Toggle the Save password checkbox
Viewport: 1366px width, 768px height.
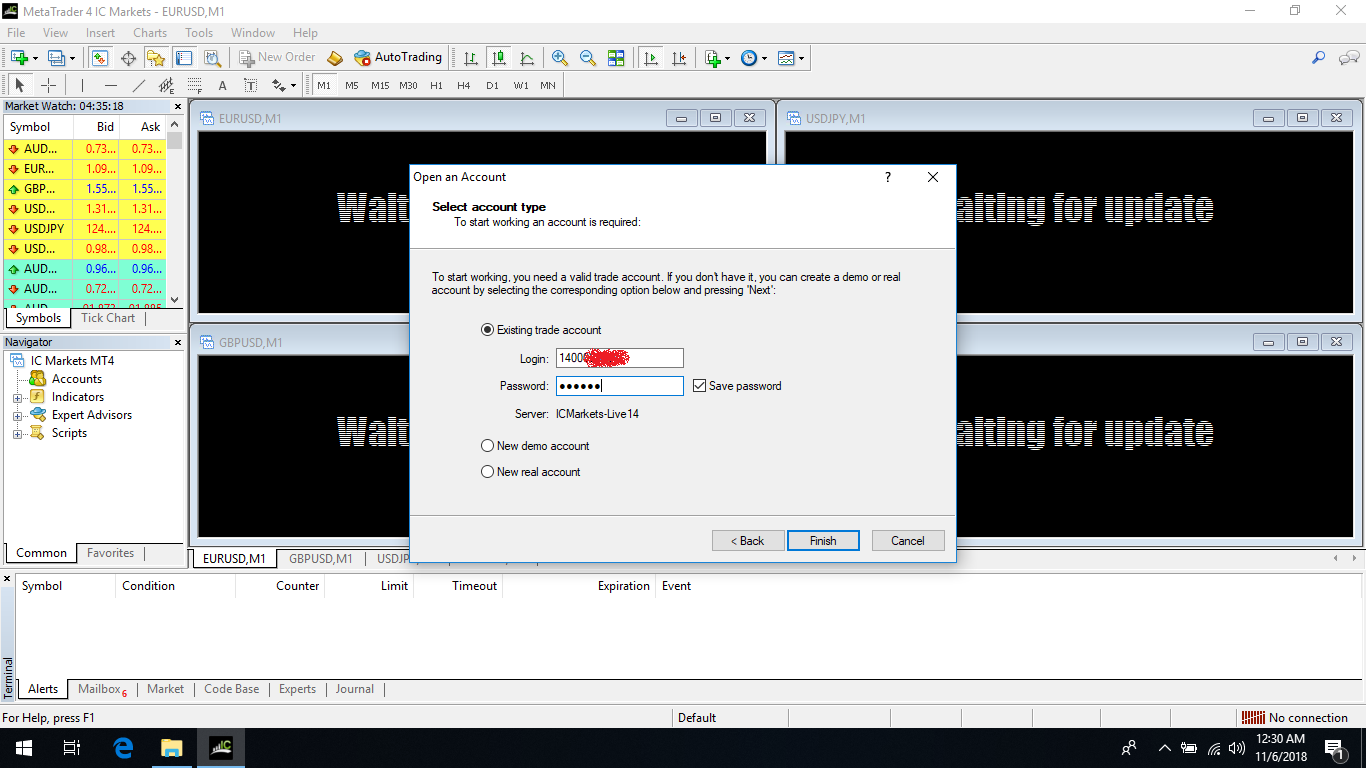[699, 386]
